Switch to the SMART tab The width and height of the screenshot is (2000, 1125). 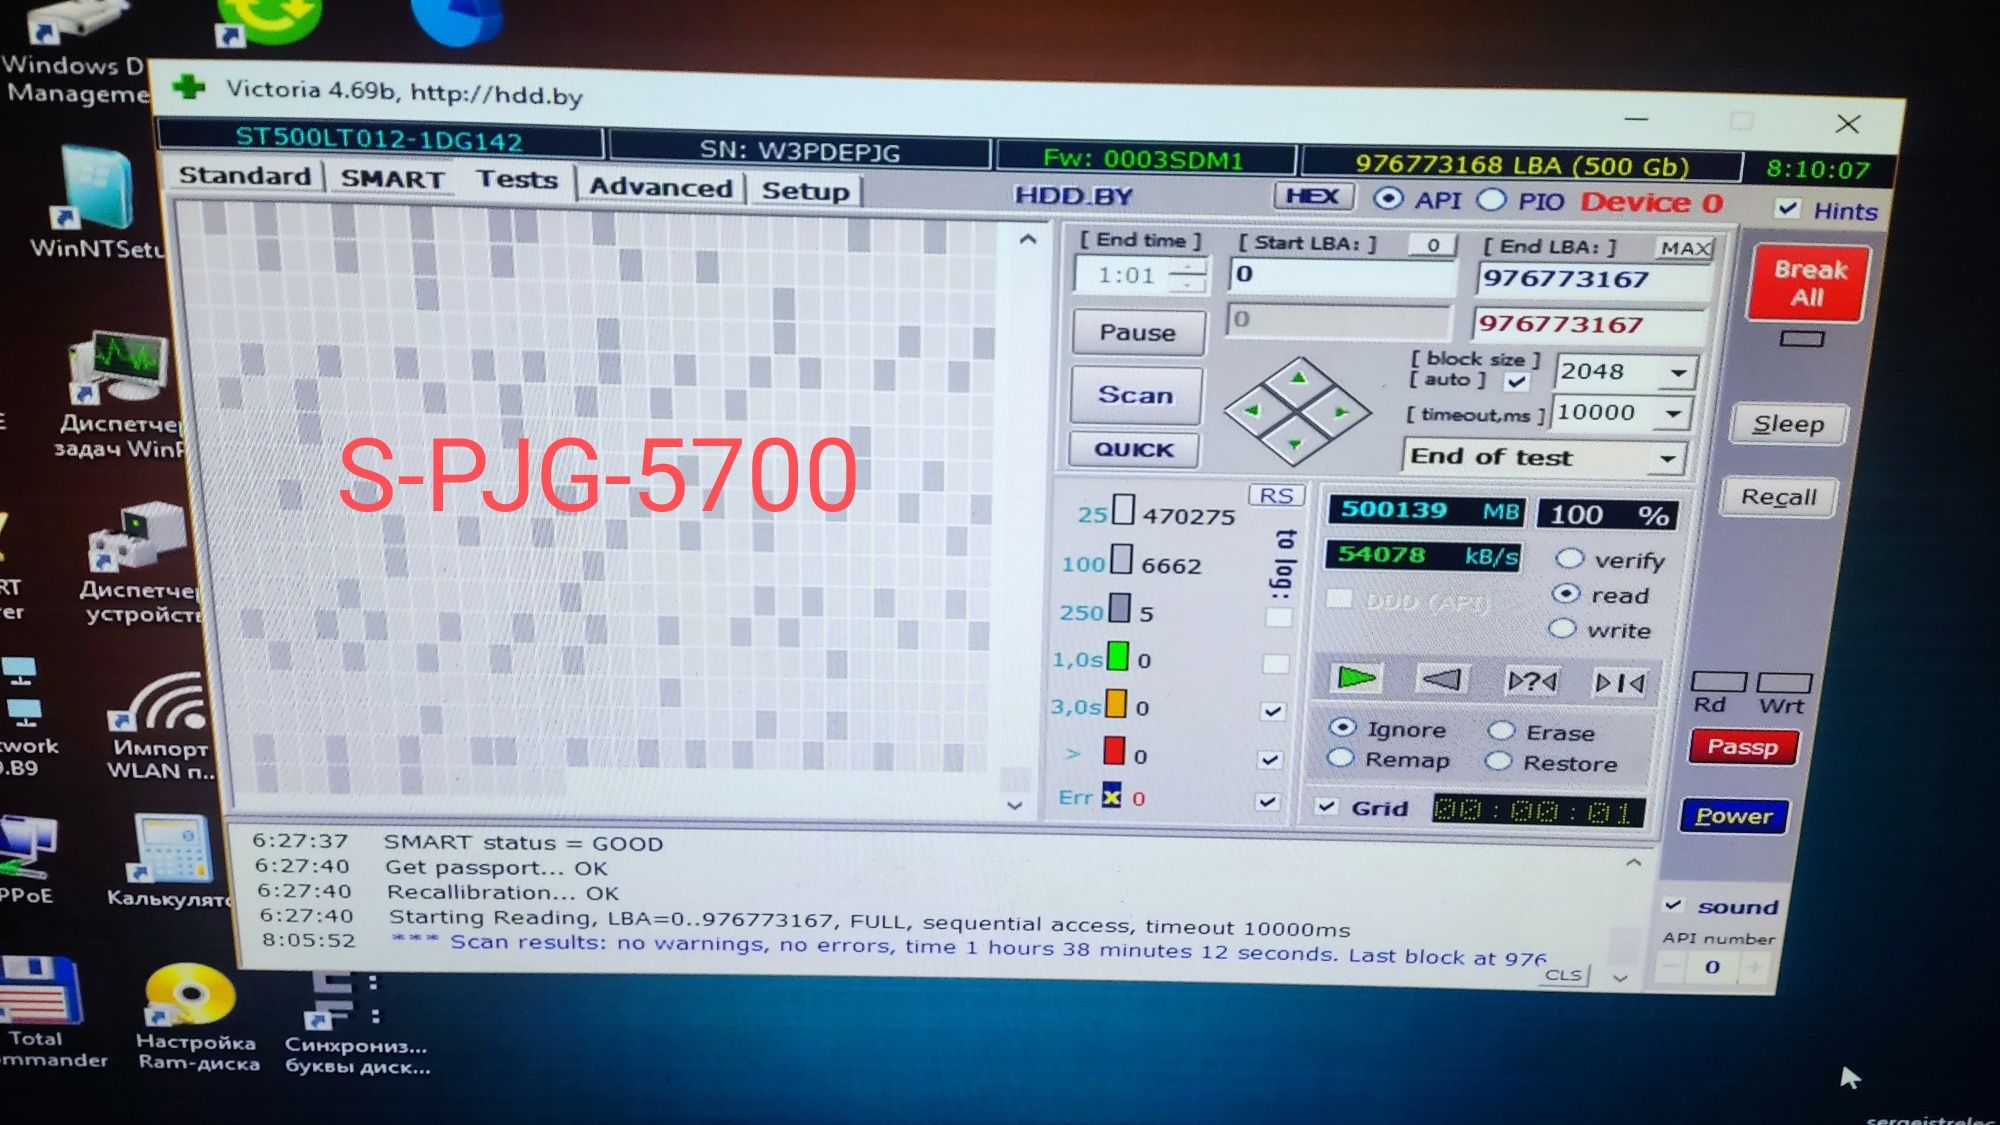coord(392,178)
